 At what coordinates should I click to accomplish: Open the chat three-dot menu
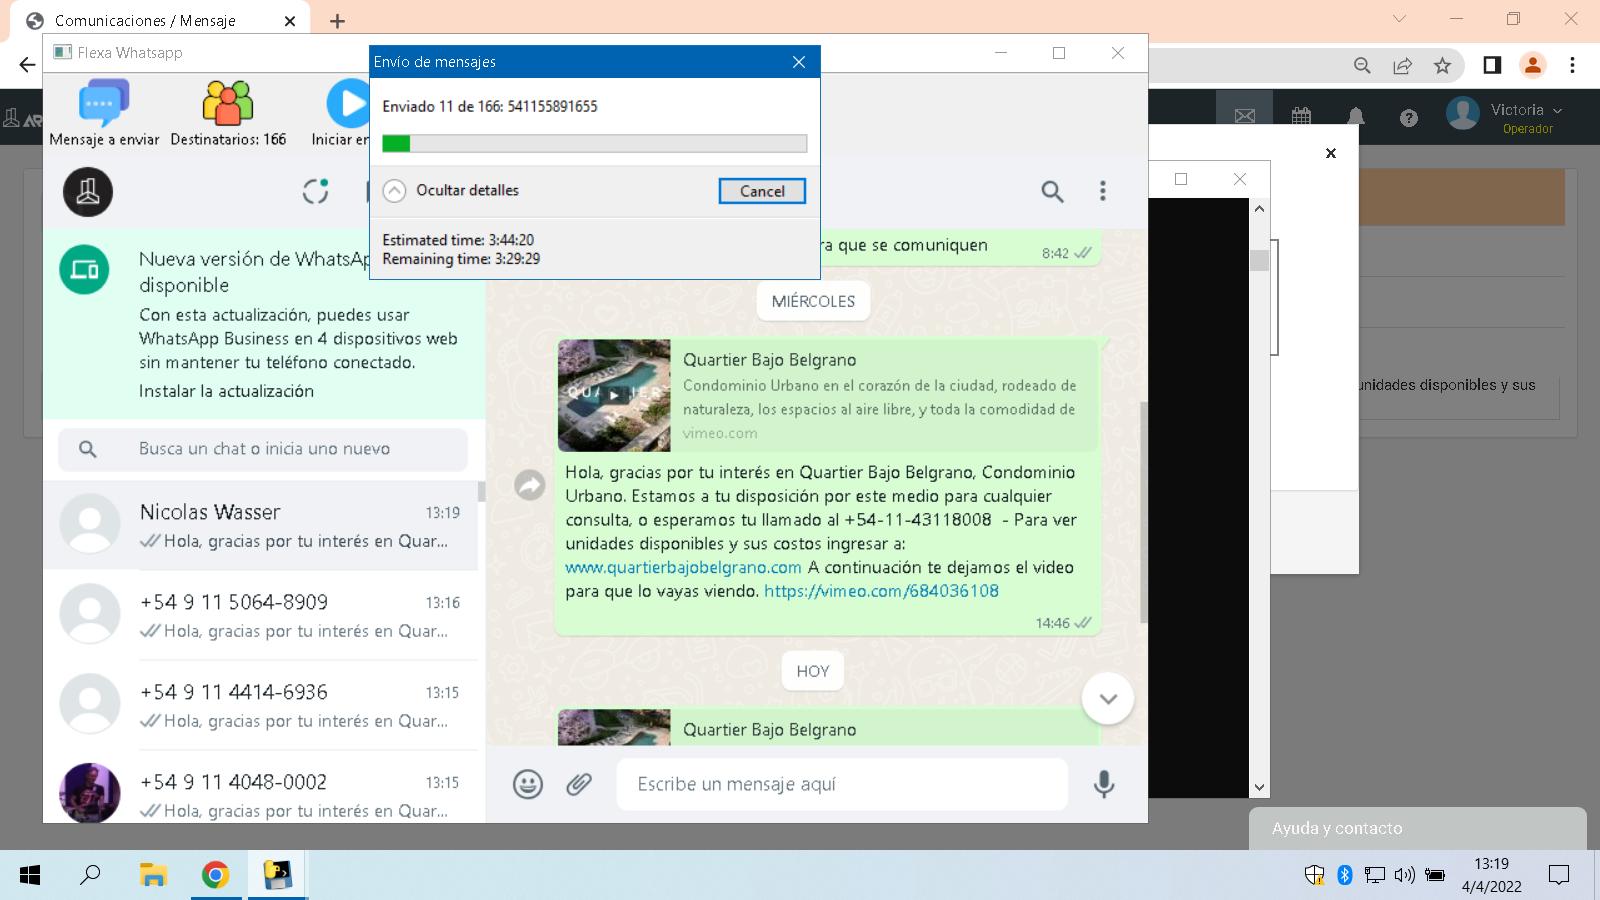click(x=1103, y=191)
